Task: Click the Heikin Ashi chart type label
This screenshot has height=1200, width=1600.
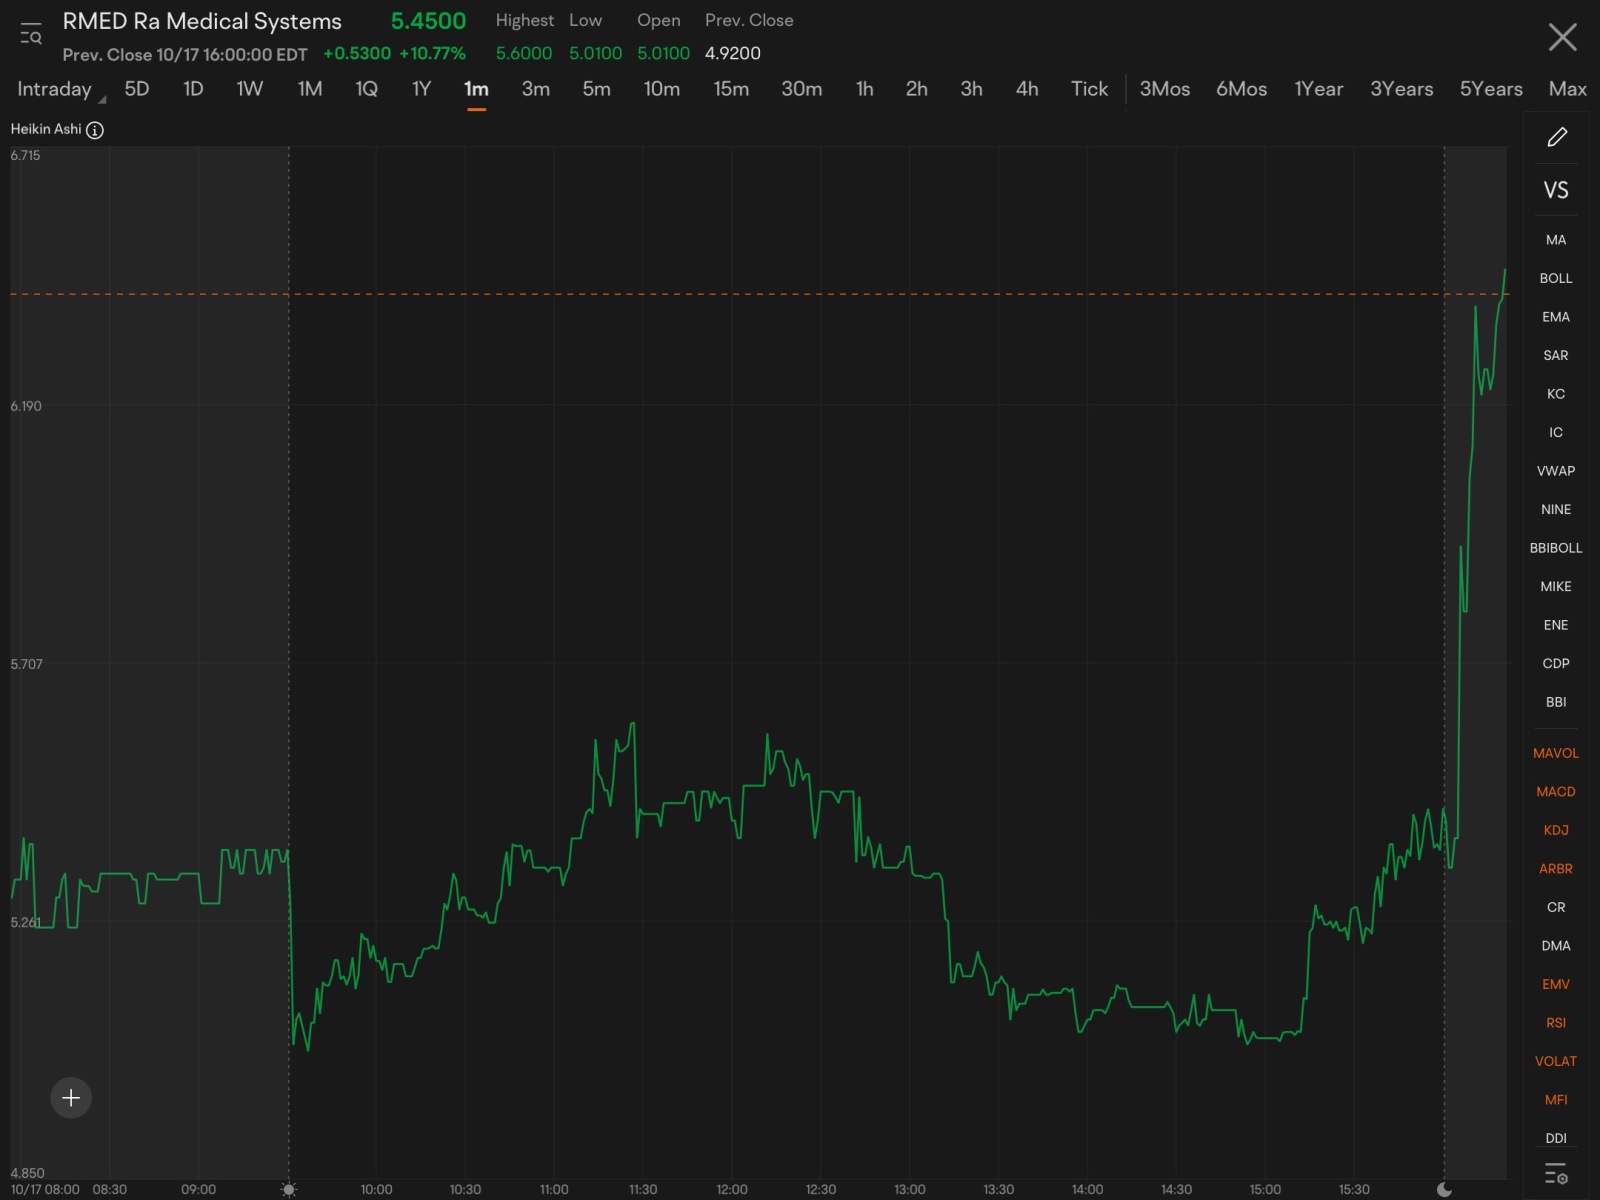Action: [46, 129]
